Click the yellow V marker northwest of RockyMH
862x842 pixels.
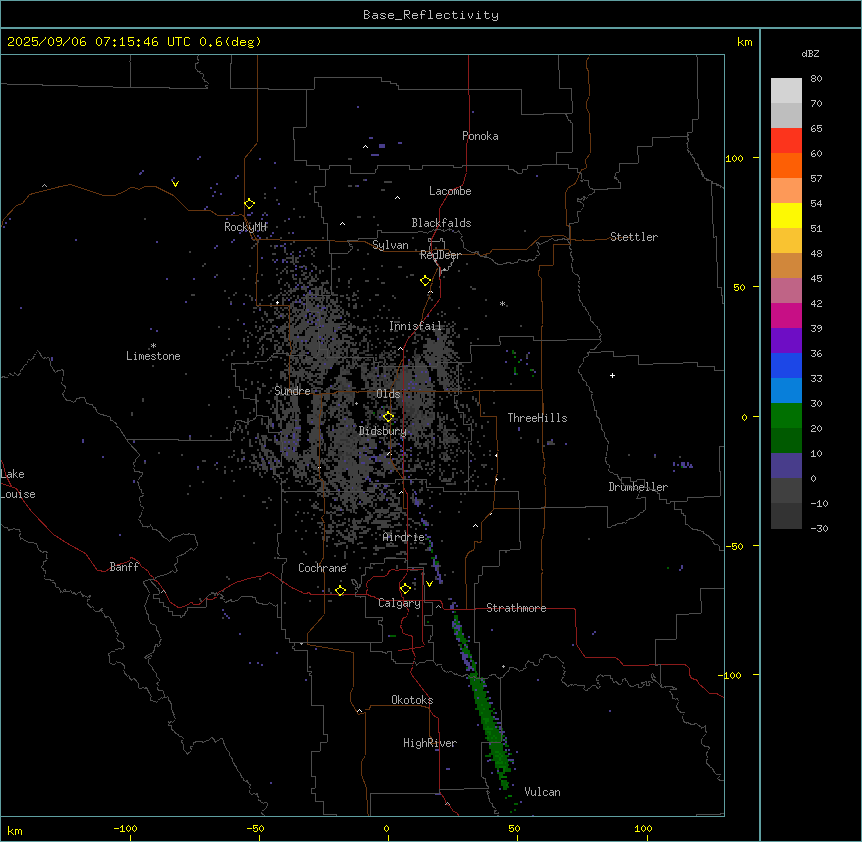tap(175, 184)
